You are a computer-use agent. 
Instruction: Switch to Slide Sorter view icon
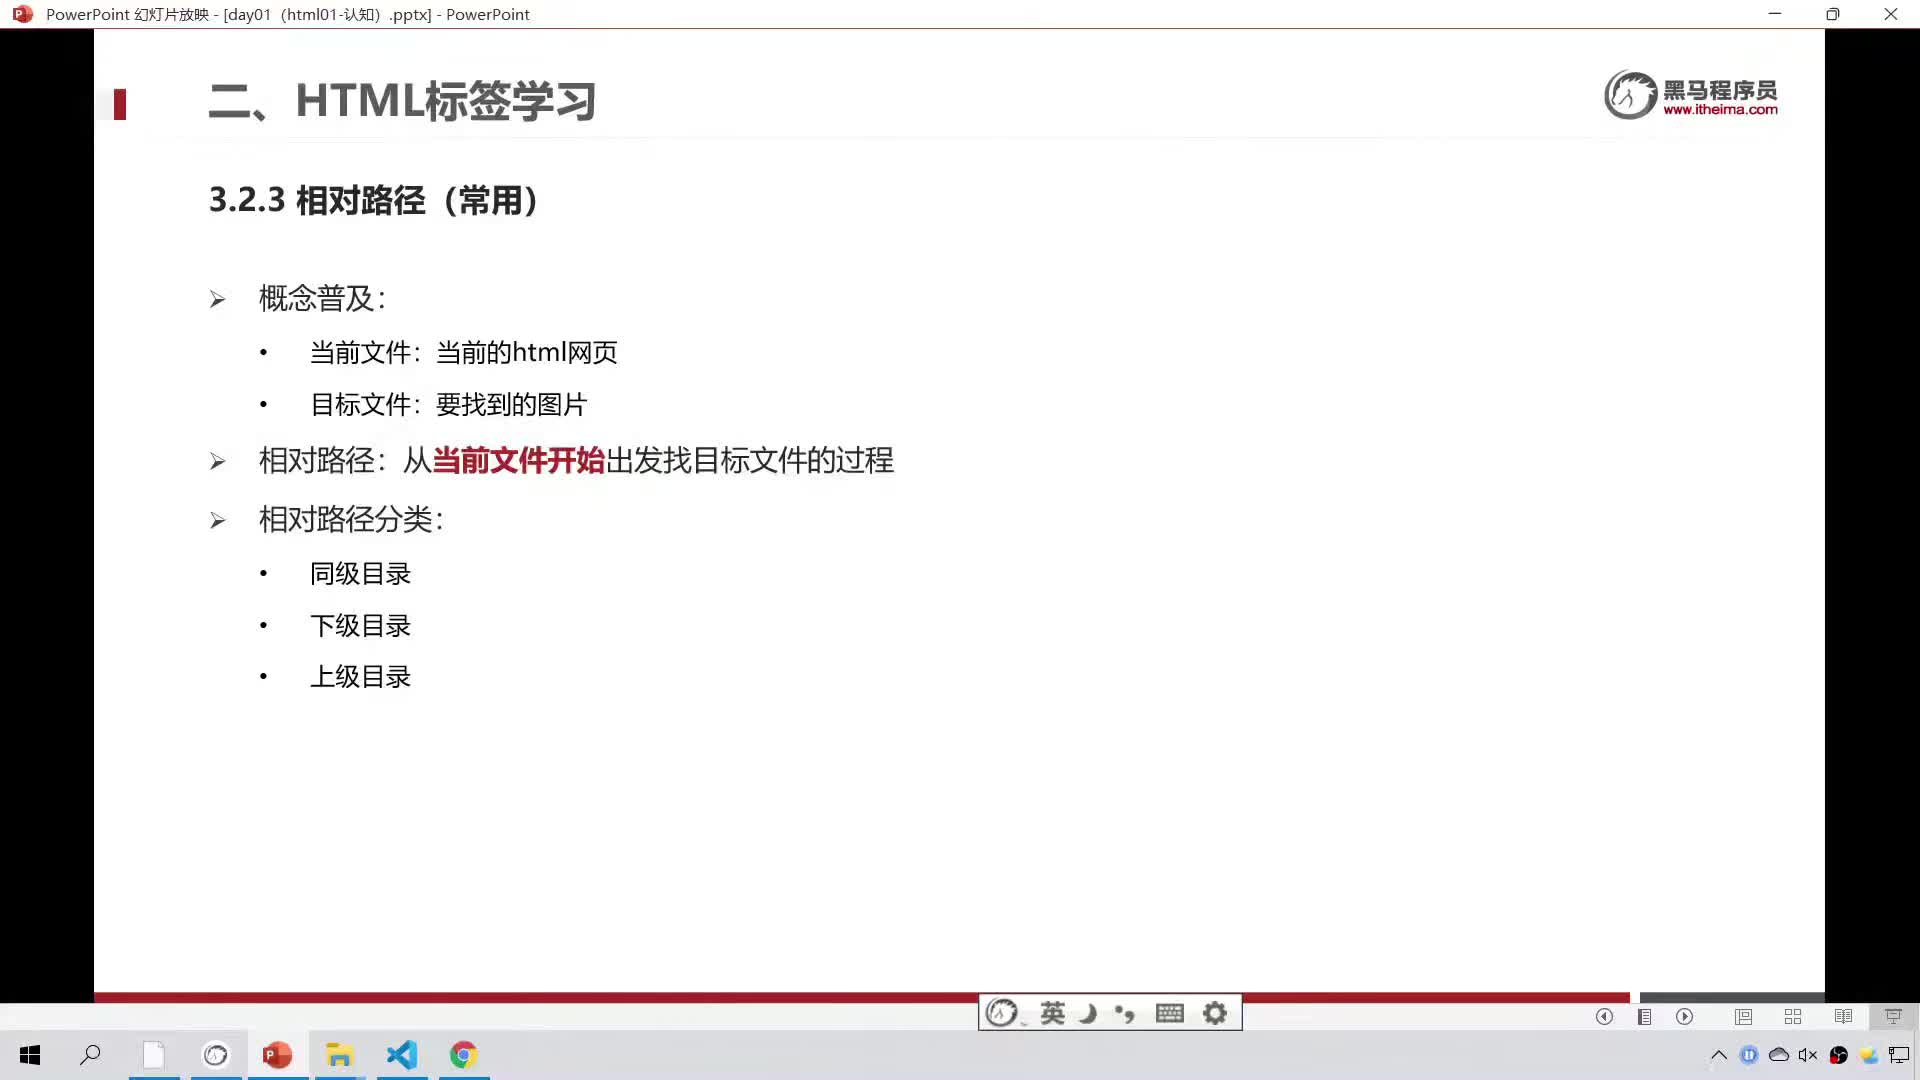tap(1793, 1016)
